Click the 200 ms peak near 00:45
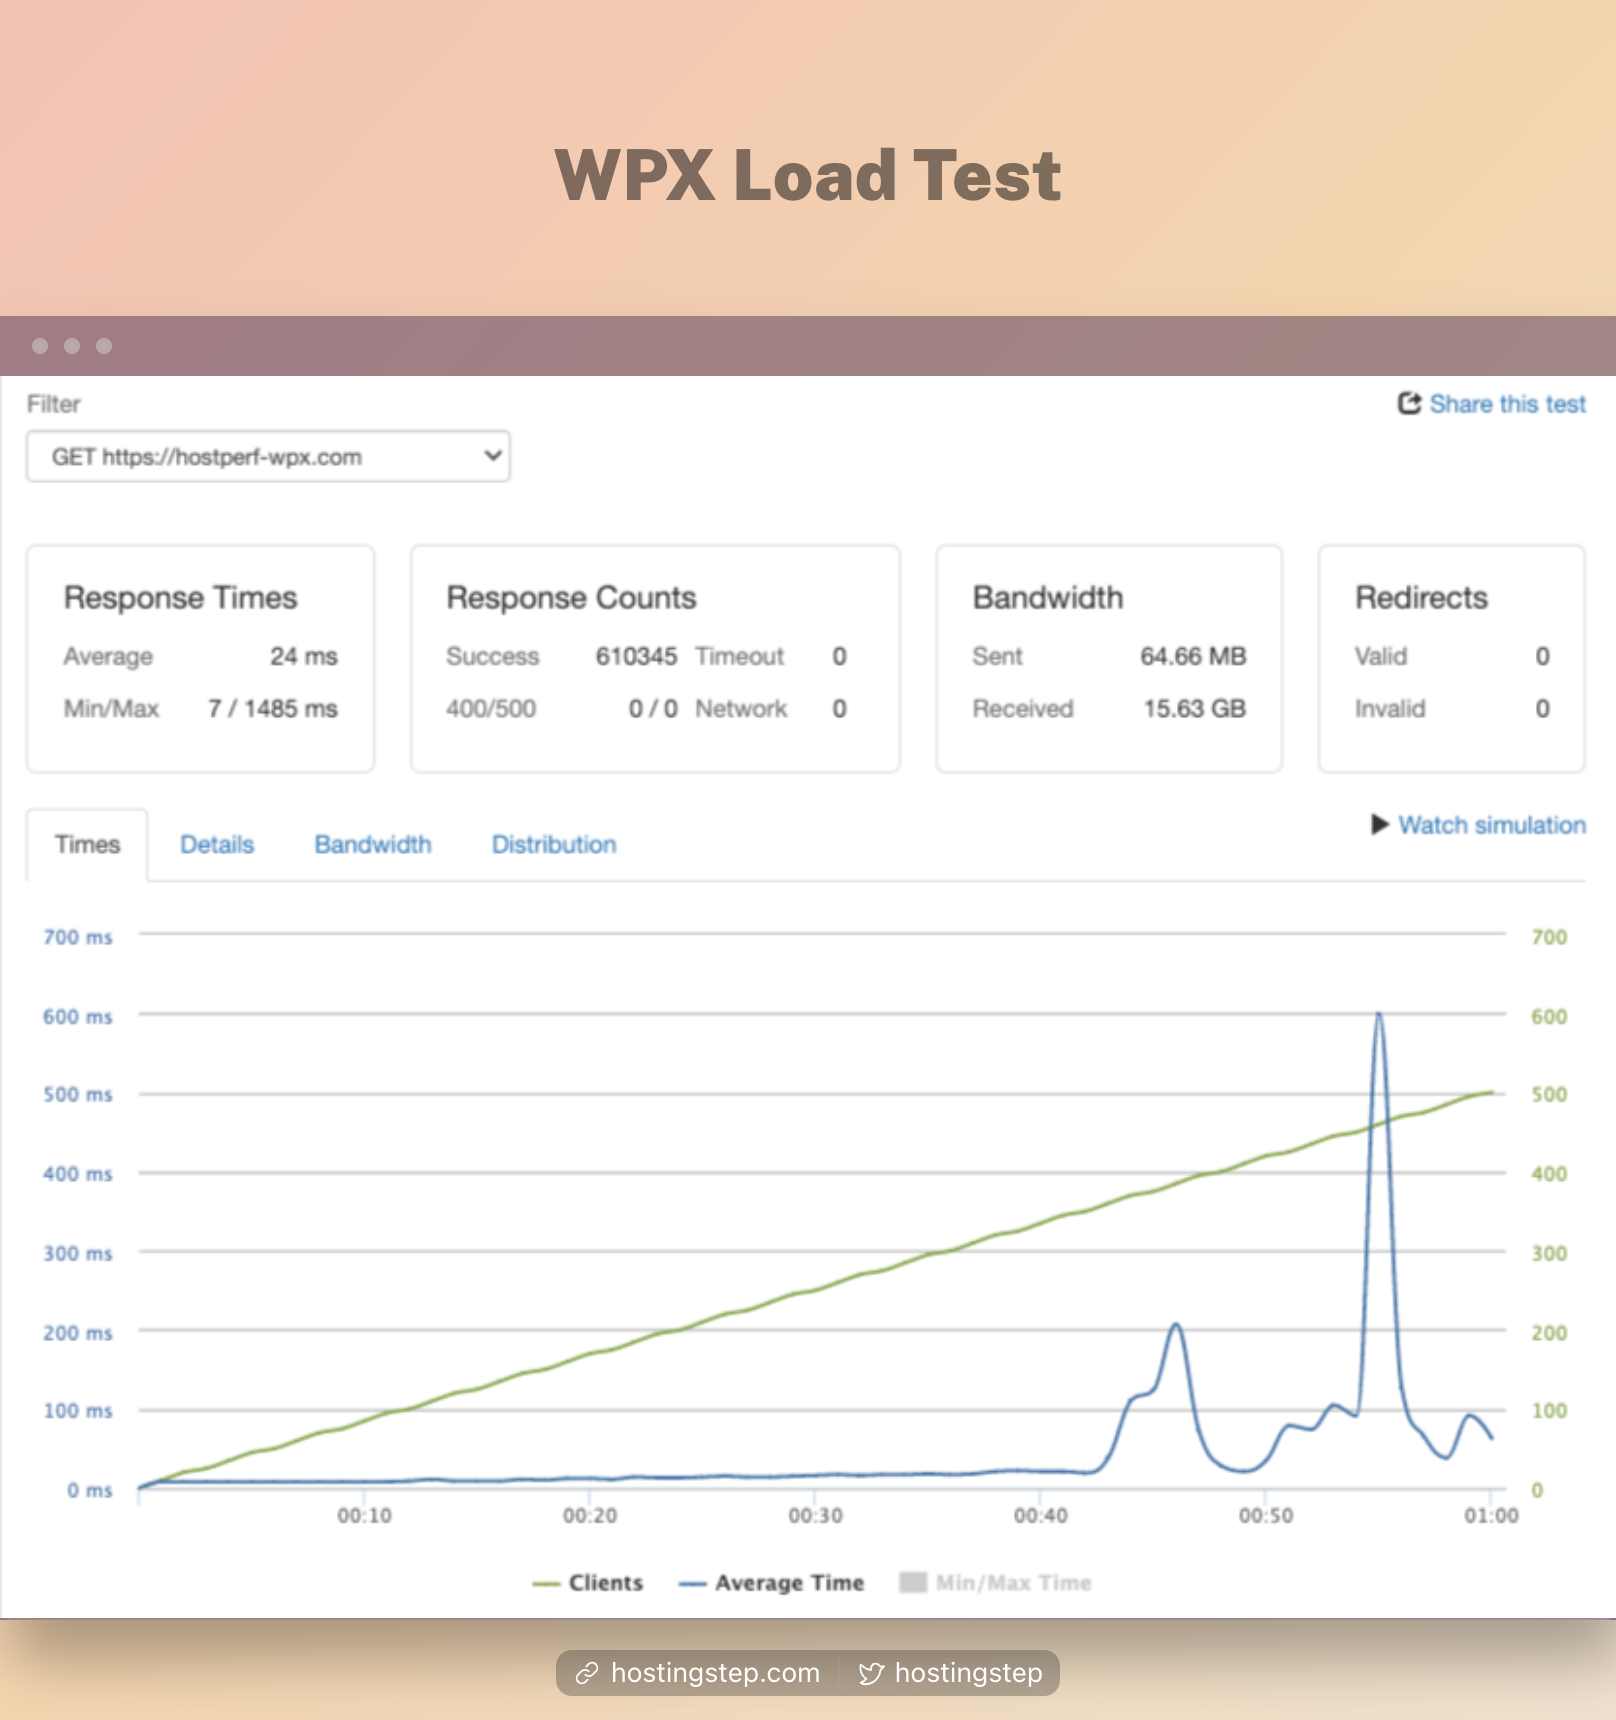Image resolution: width=1616 pixels, height=1720 pixels. pos(1176,1326)
